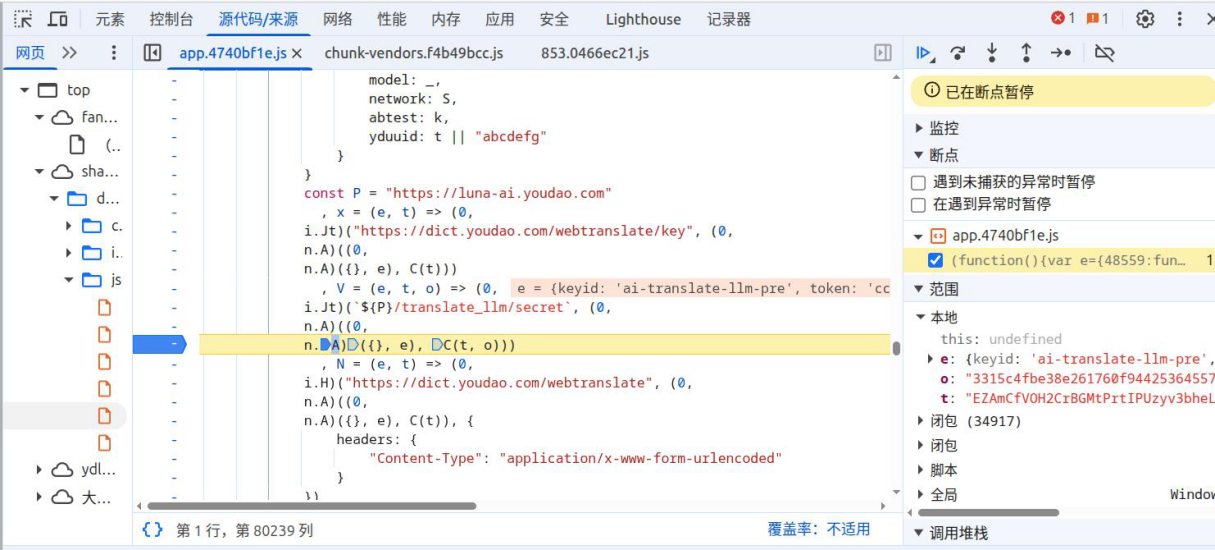1215x550 pixels.
Task: Collapse the top tree node
Action: tap(24, 90)
